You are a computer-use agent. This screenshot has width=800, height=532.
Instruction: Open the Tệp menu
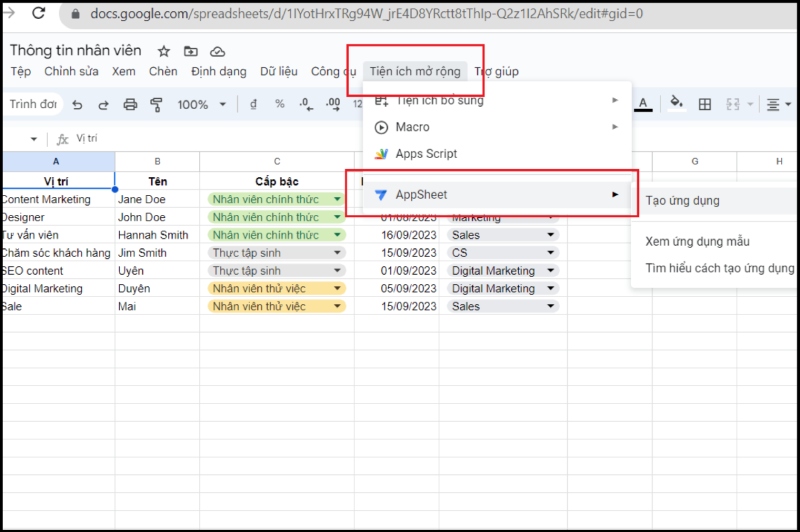click(21, 71)
